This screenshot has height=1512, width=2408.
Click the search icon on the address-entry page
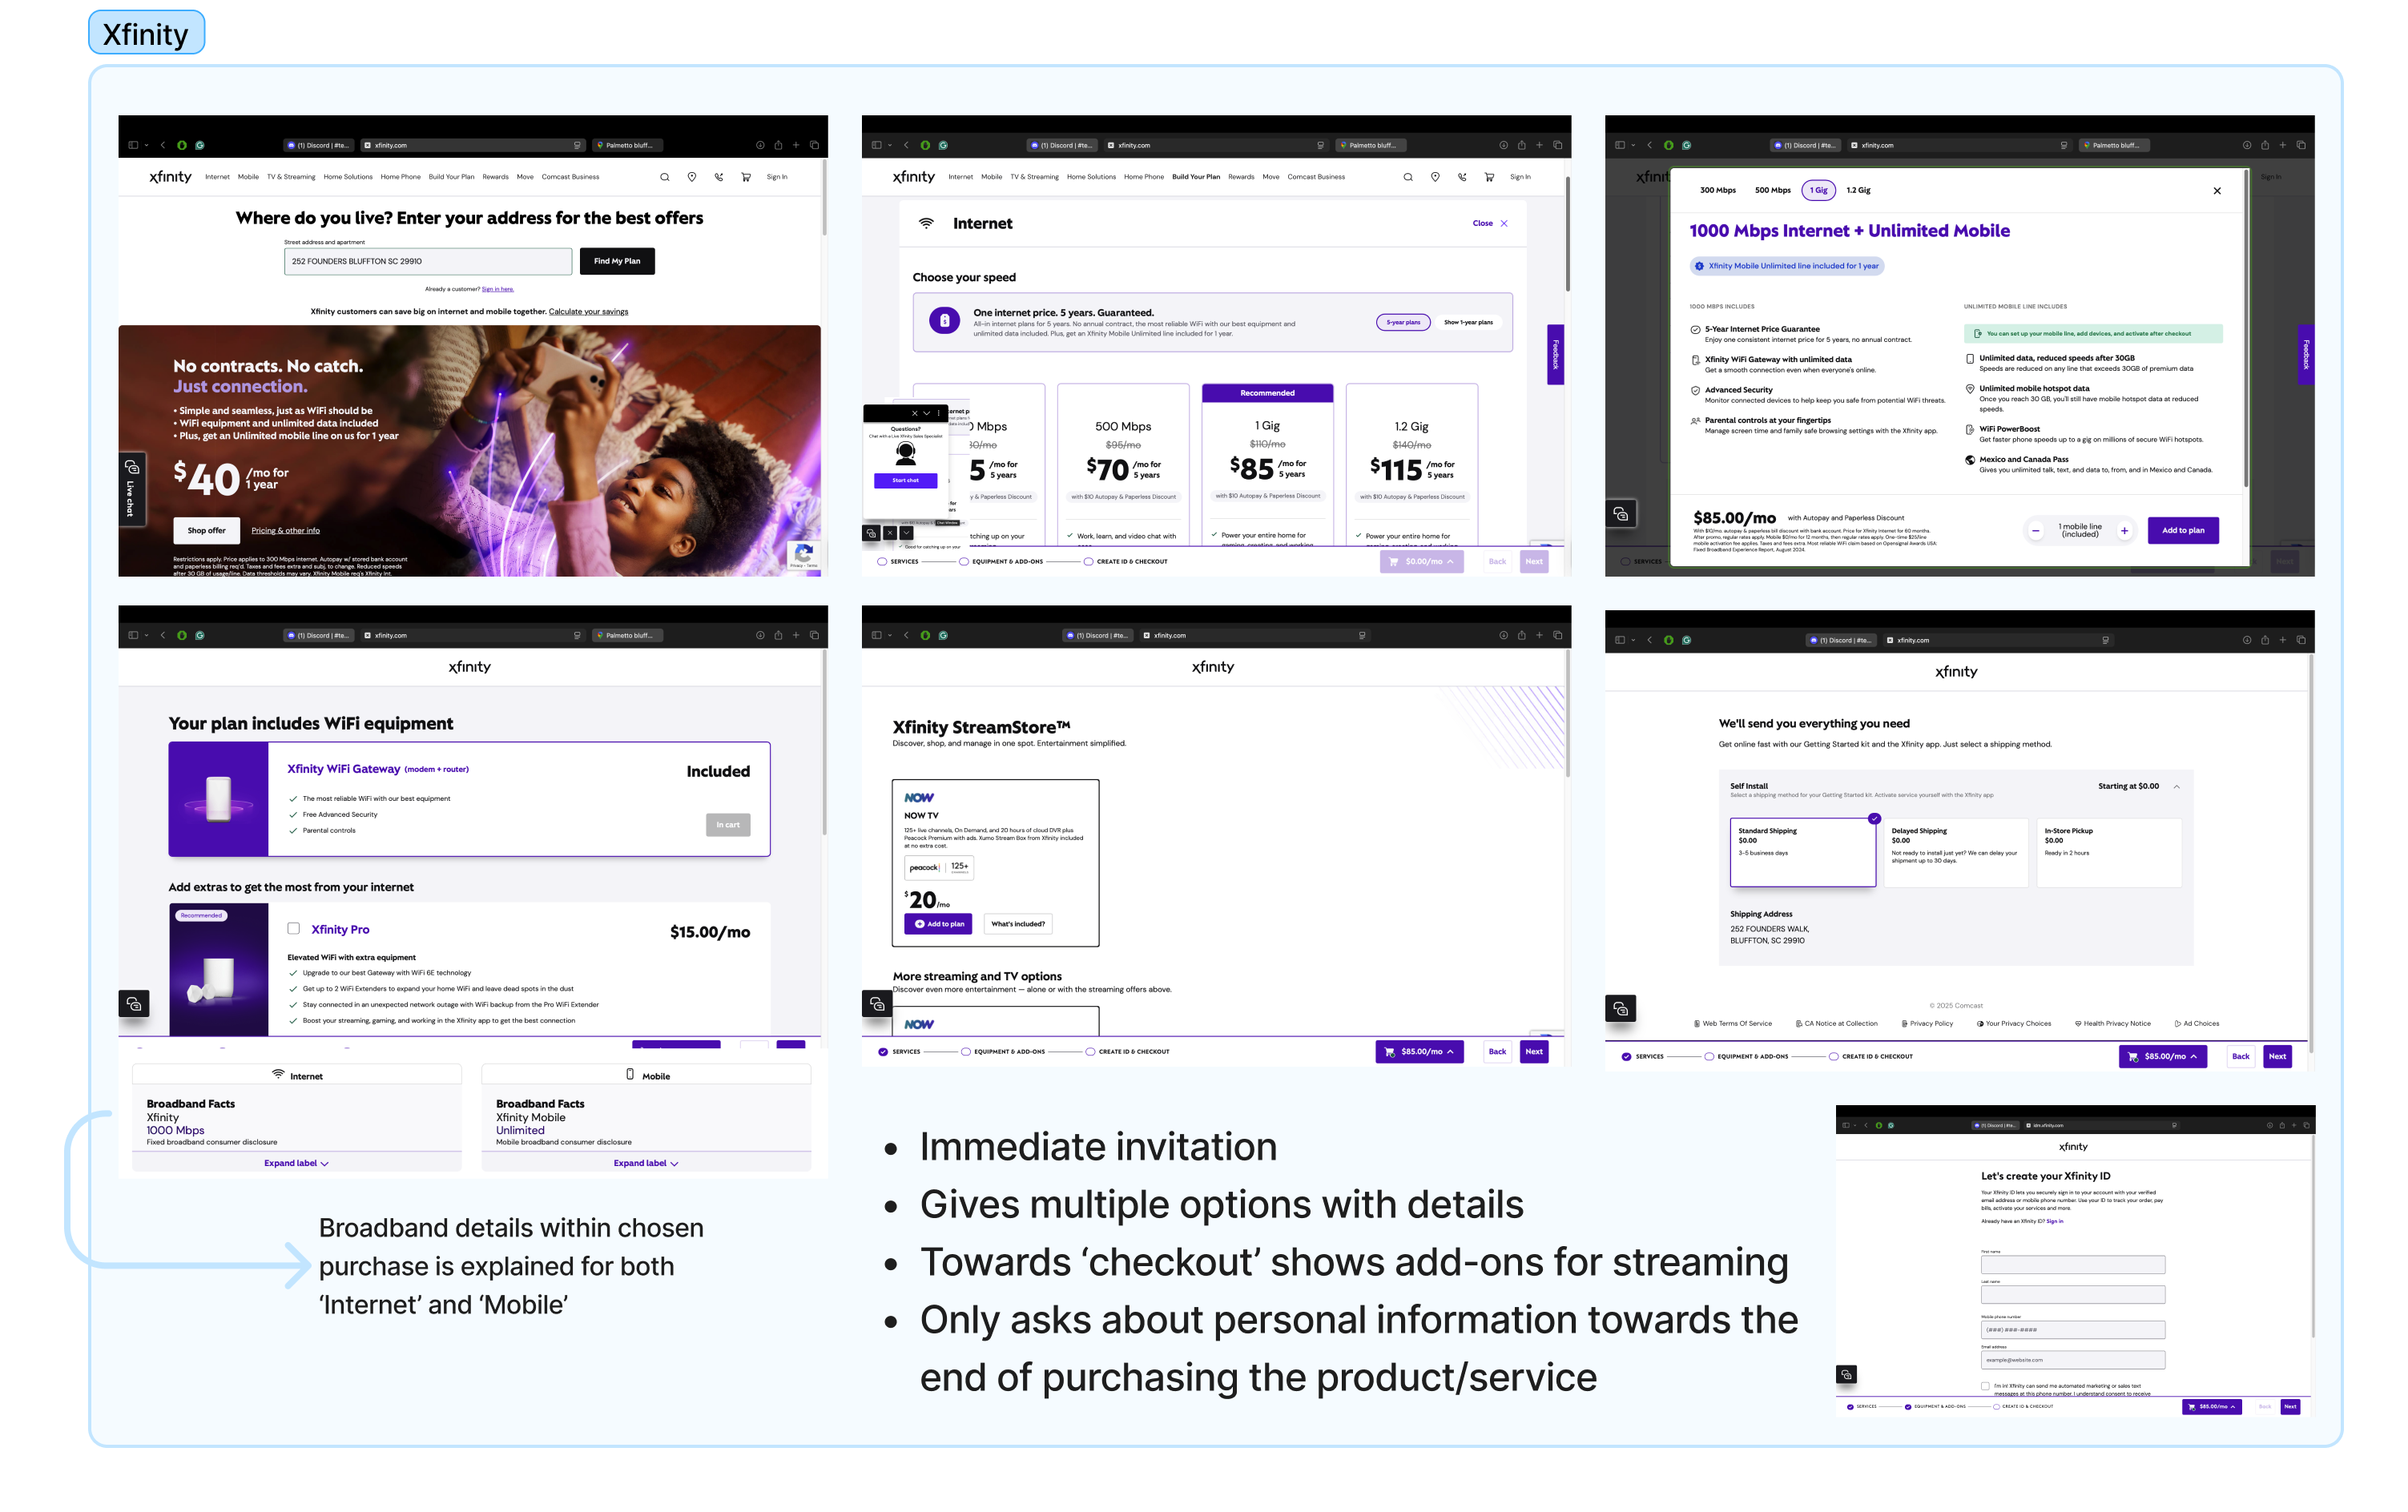tap(664, 177)
